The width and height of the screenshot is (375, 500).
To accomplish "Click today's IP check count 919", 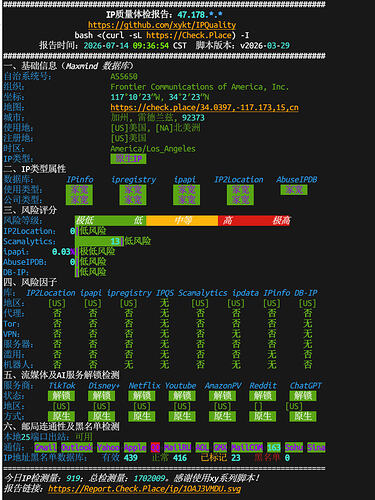I will [73, 478].
